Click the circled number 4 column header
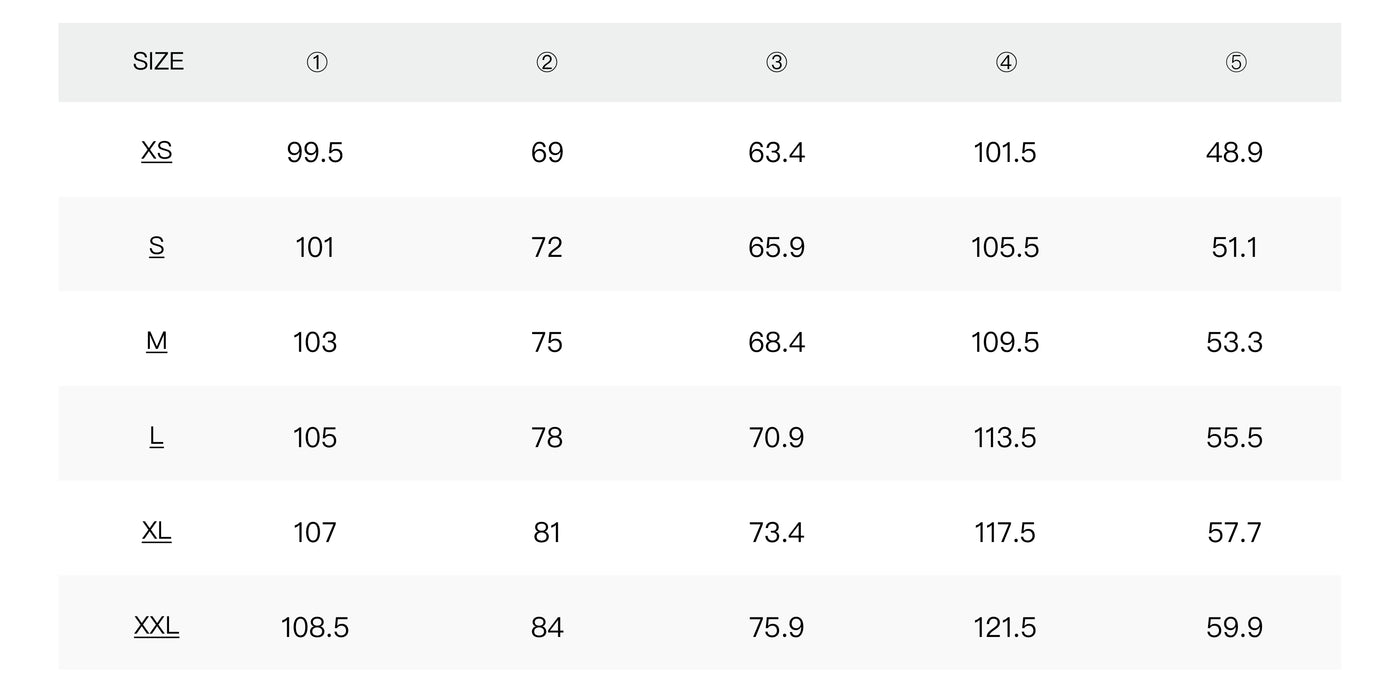The width and height of the screenshot is (1400, 694). coord(1007,63)
